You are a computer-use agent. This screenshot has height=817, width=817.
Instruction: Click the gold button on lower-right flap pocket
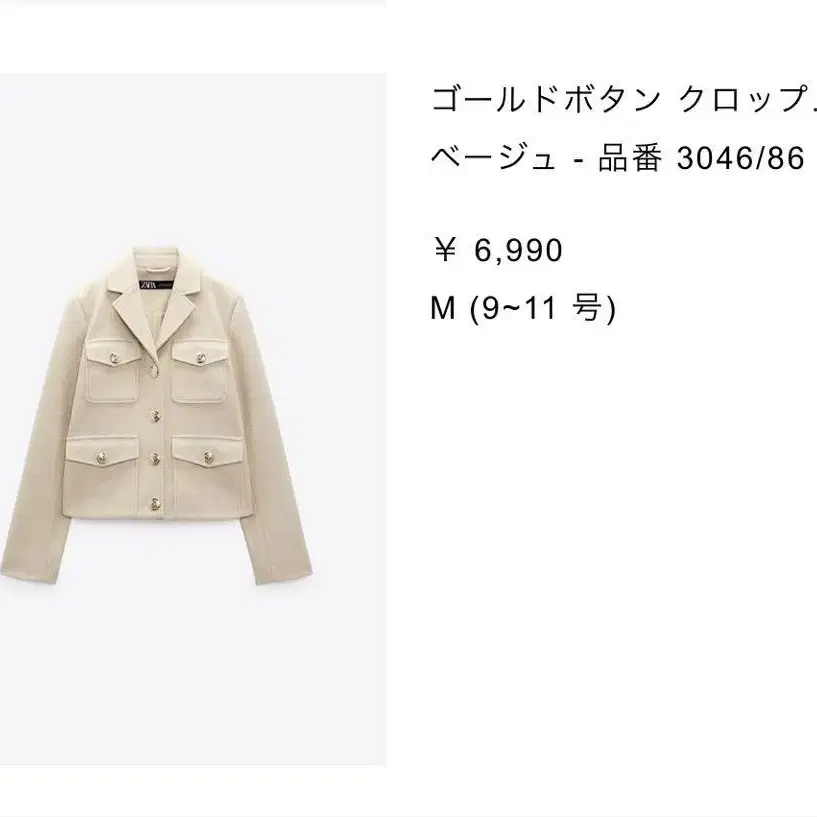pyautogui.click(x=209, y=457)
